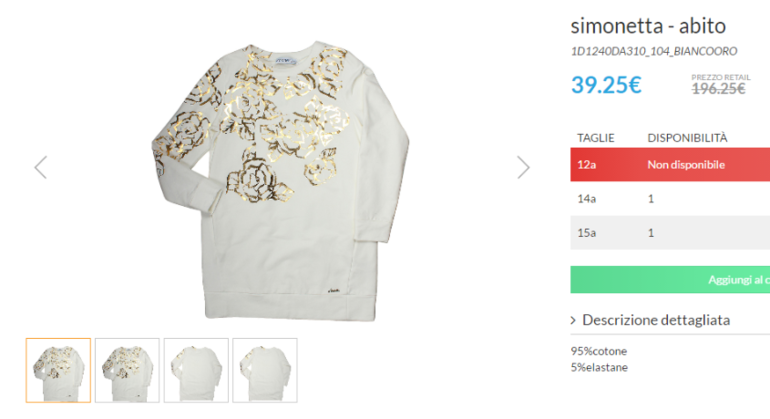Choose size 14a
The height and width of the screenshot is (419, 770).
click(x=587, y=198)
